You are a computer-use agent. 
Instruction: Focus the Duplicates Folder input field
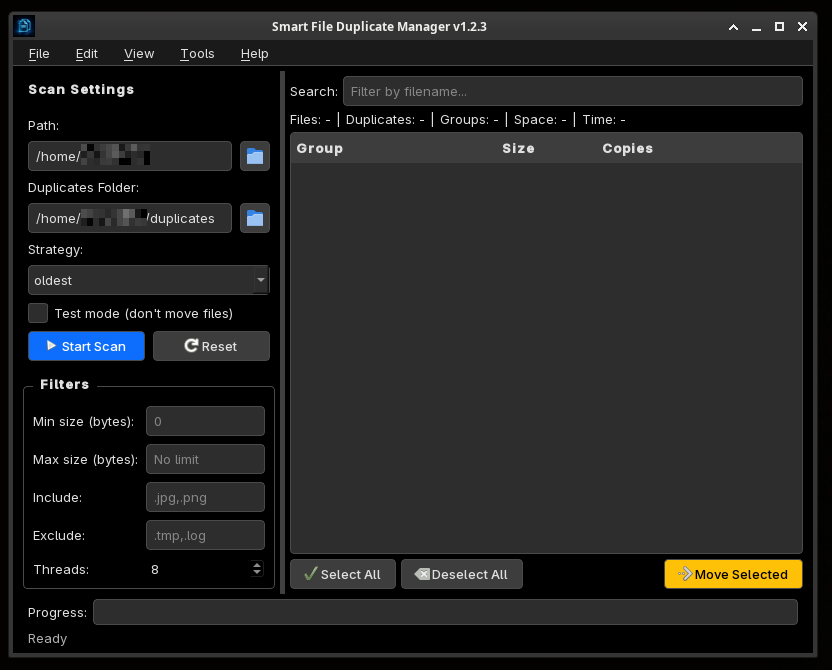130,218
